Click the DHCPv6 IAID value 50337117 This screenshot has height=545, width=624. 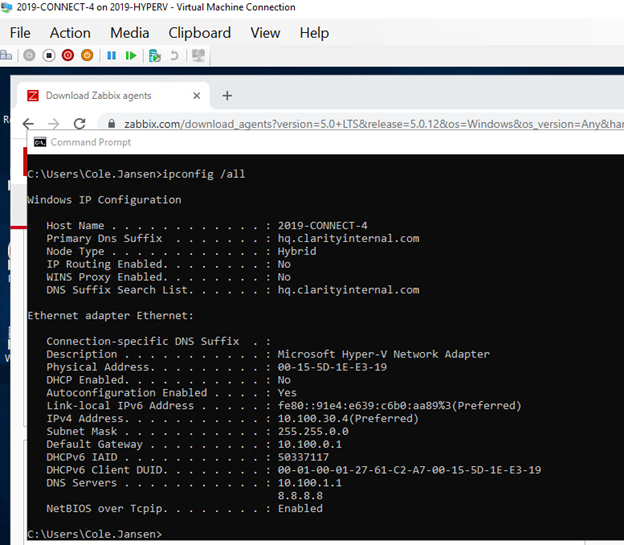[x=303, y=457]
